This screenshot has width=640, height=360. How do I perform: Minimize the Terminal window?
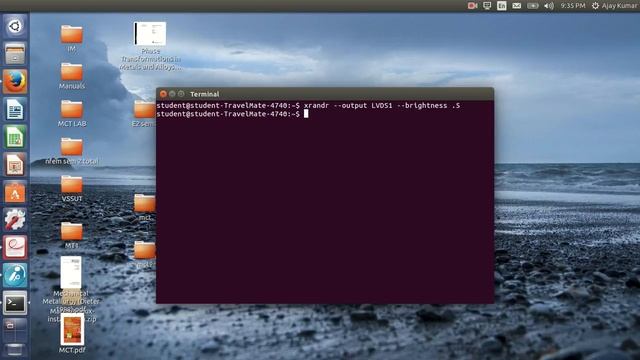[172, 94]
